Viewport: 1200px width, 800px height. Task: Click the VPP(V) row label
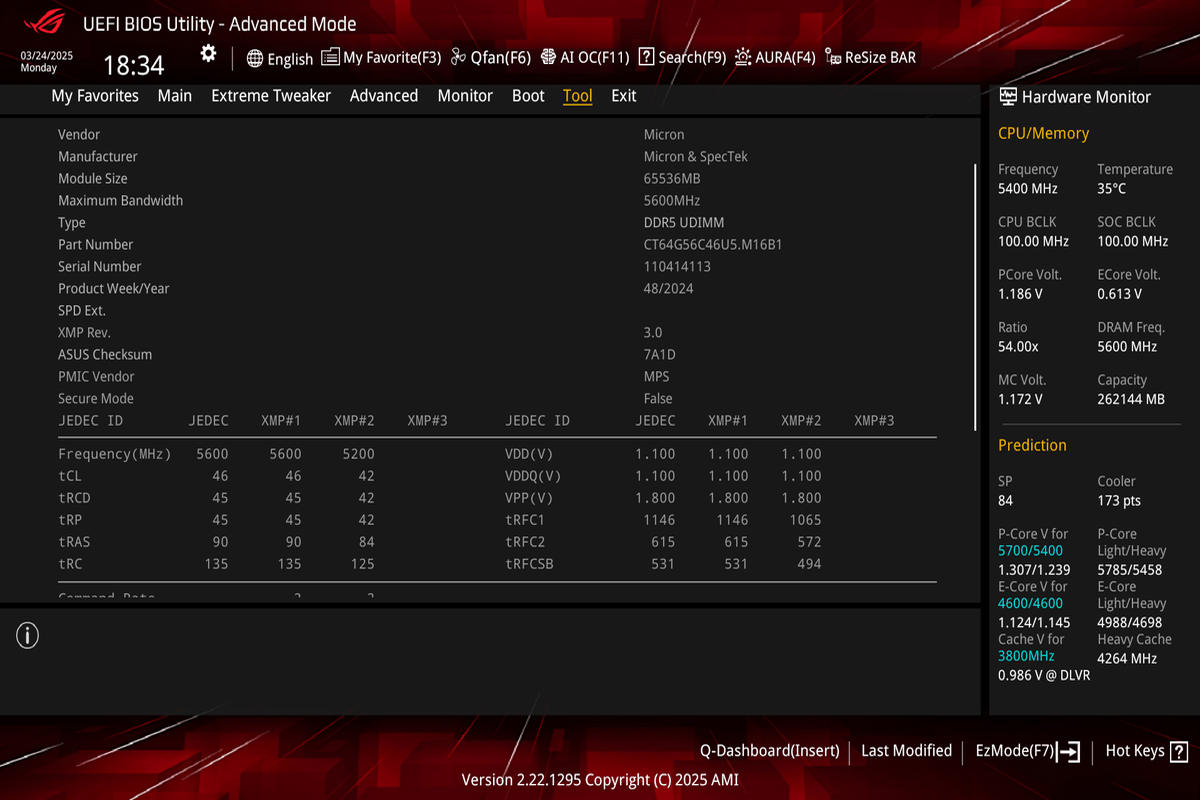[x=529, y=498]
